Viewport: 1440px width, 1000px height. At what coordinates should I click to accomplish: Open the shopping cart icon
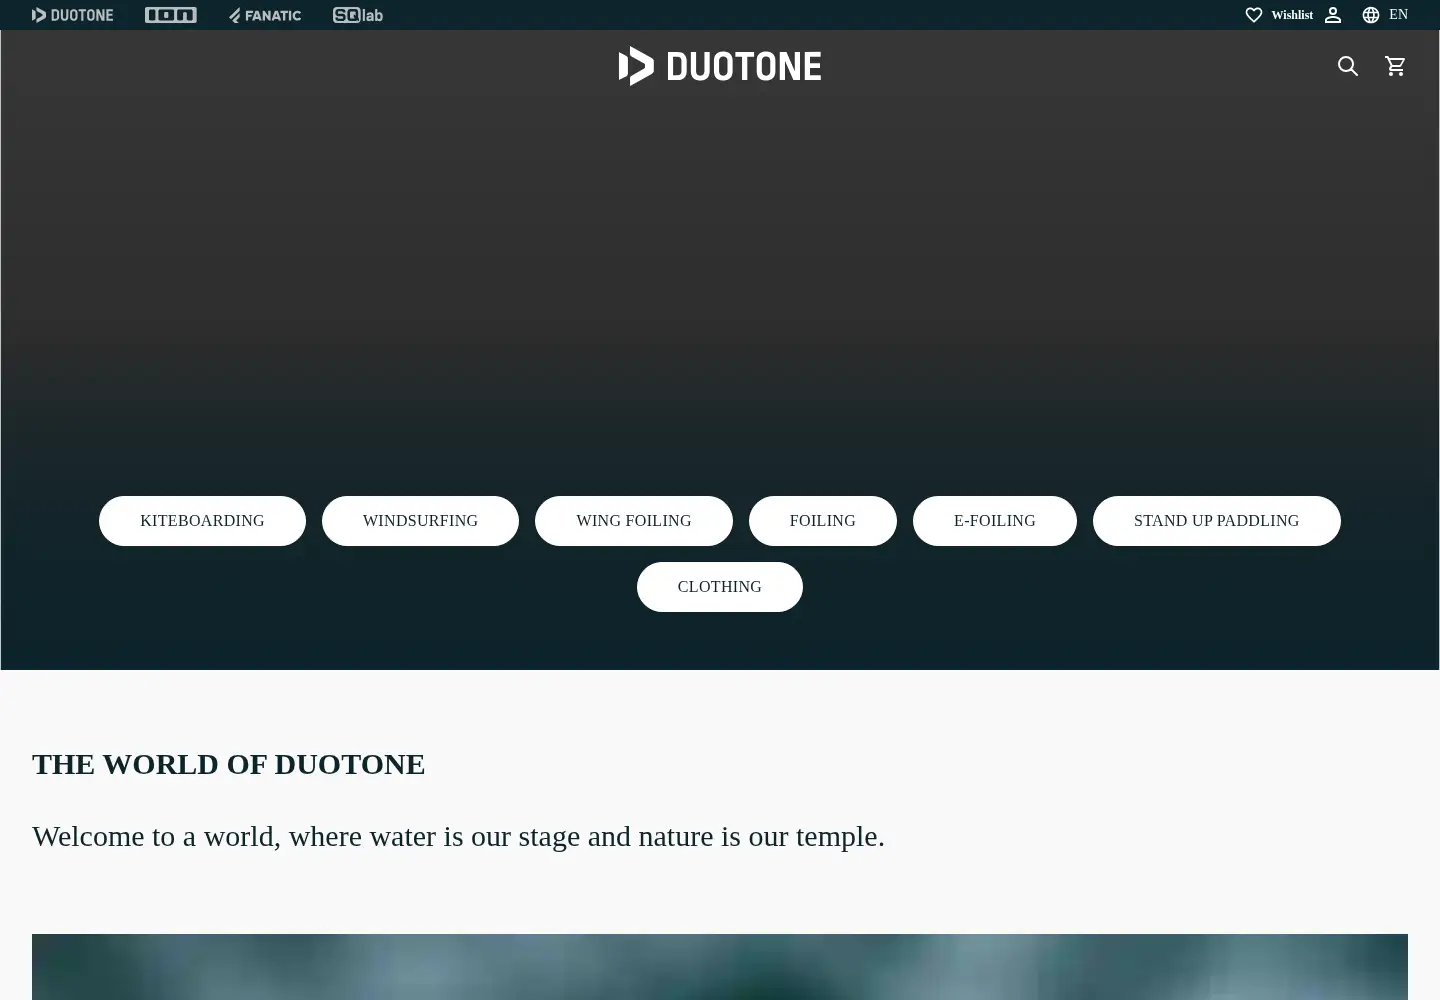click(x=1395, y=66)
